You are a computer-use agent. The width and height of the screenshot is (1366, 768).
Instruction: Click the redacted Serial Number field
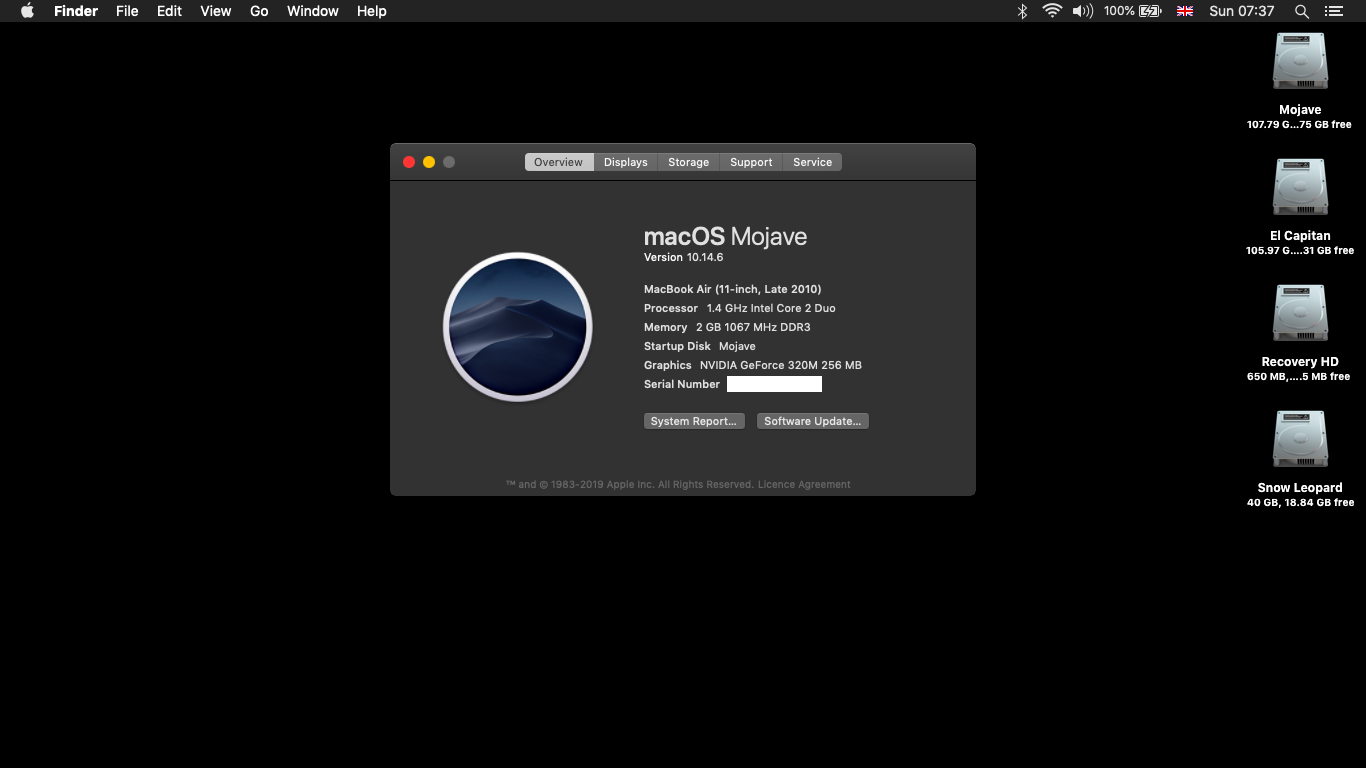coord(774,384)
